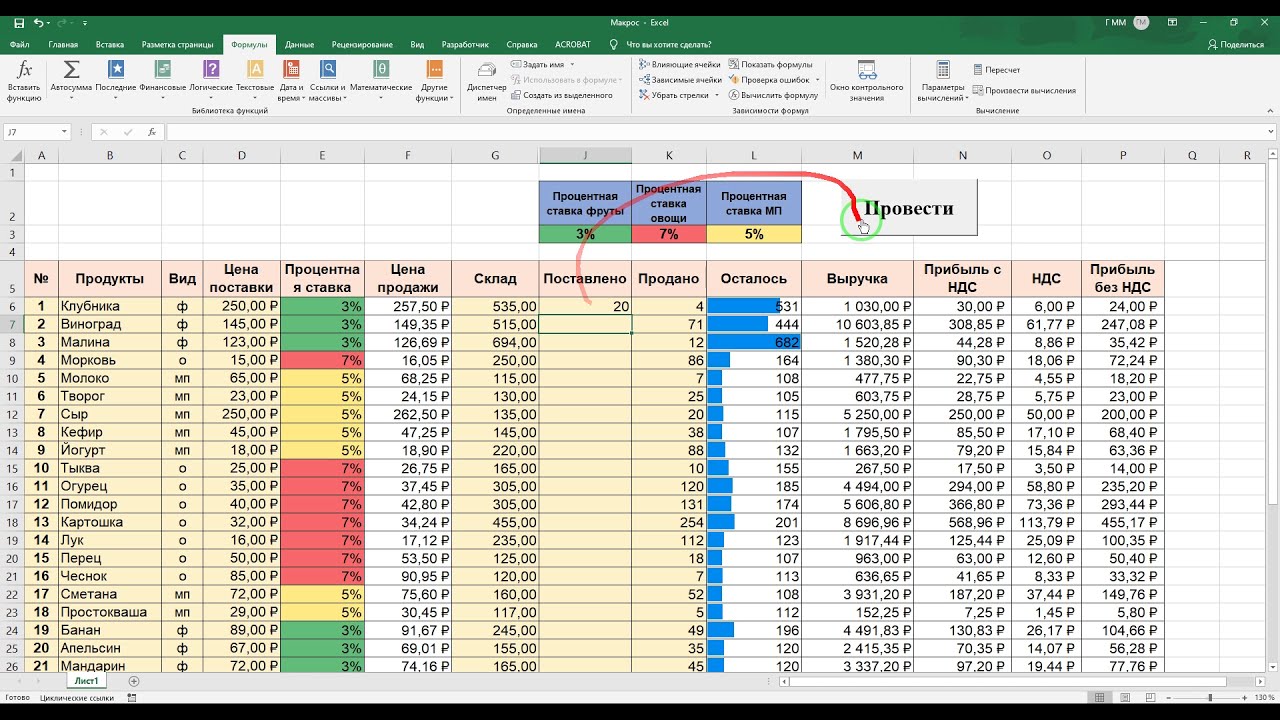This screenshot has width=1280, height=720.
Task: Select the 7% vegetable rate cell
Action: (669, 234)
